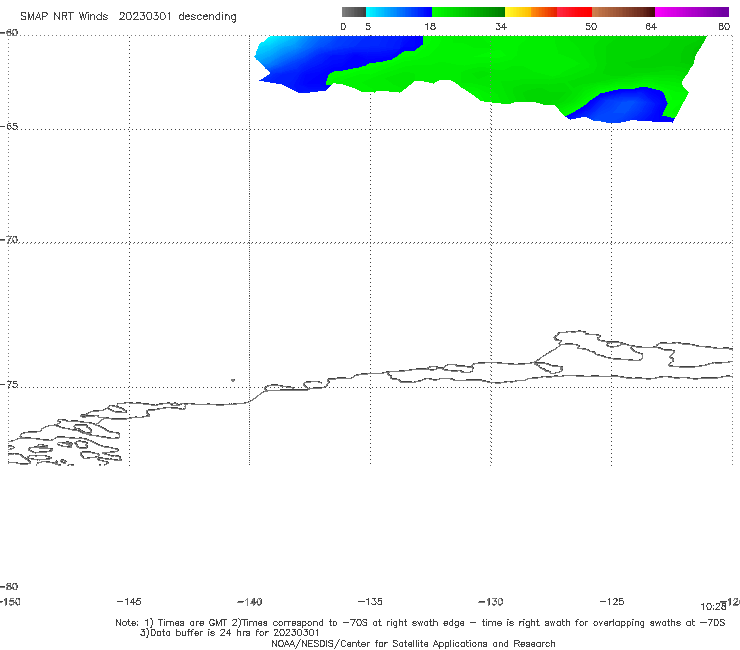This screenshot has height=650, width=740.
Task: Click the color scale label '18'
Action: (x=429, y=26)
